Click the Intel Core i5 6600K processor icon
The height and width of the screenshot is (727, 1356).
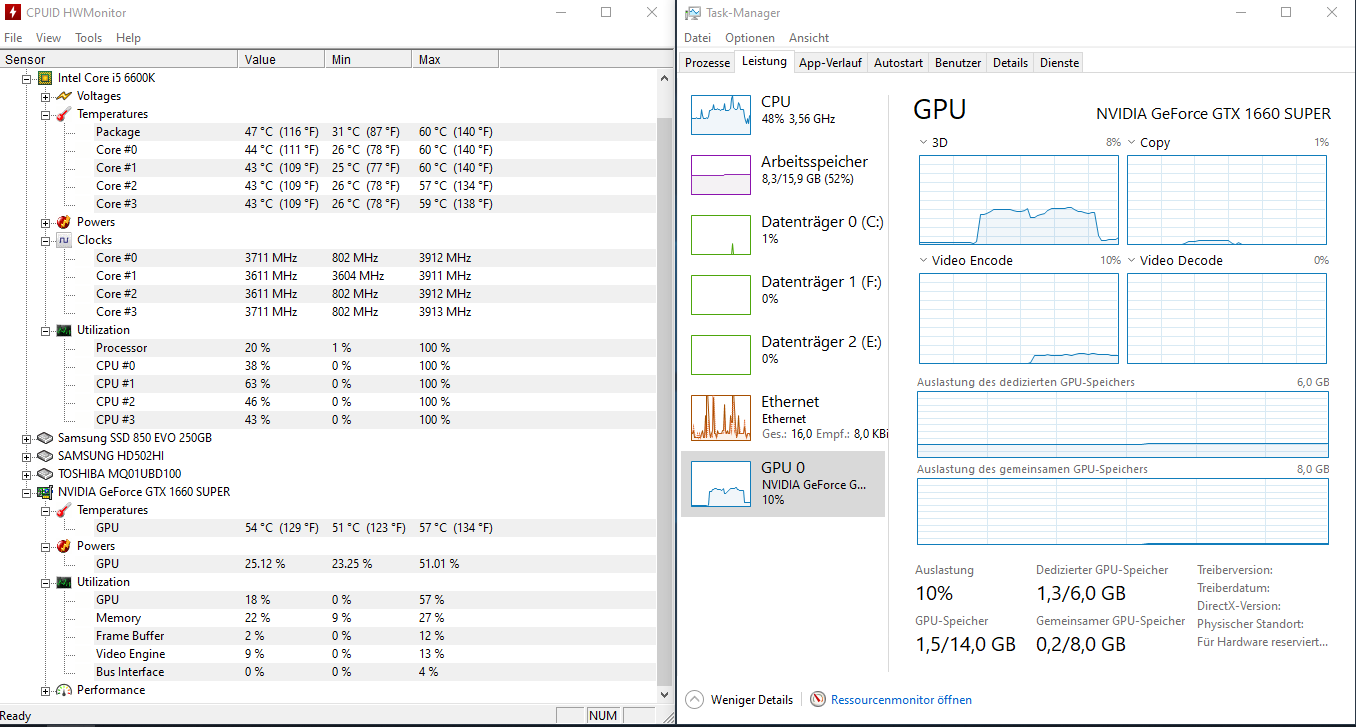coord(45,78)
